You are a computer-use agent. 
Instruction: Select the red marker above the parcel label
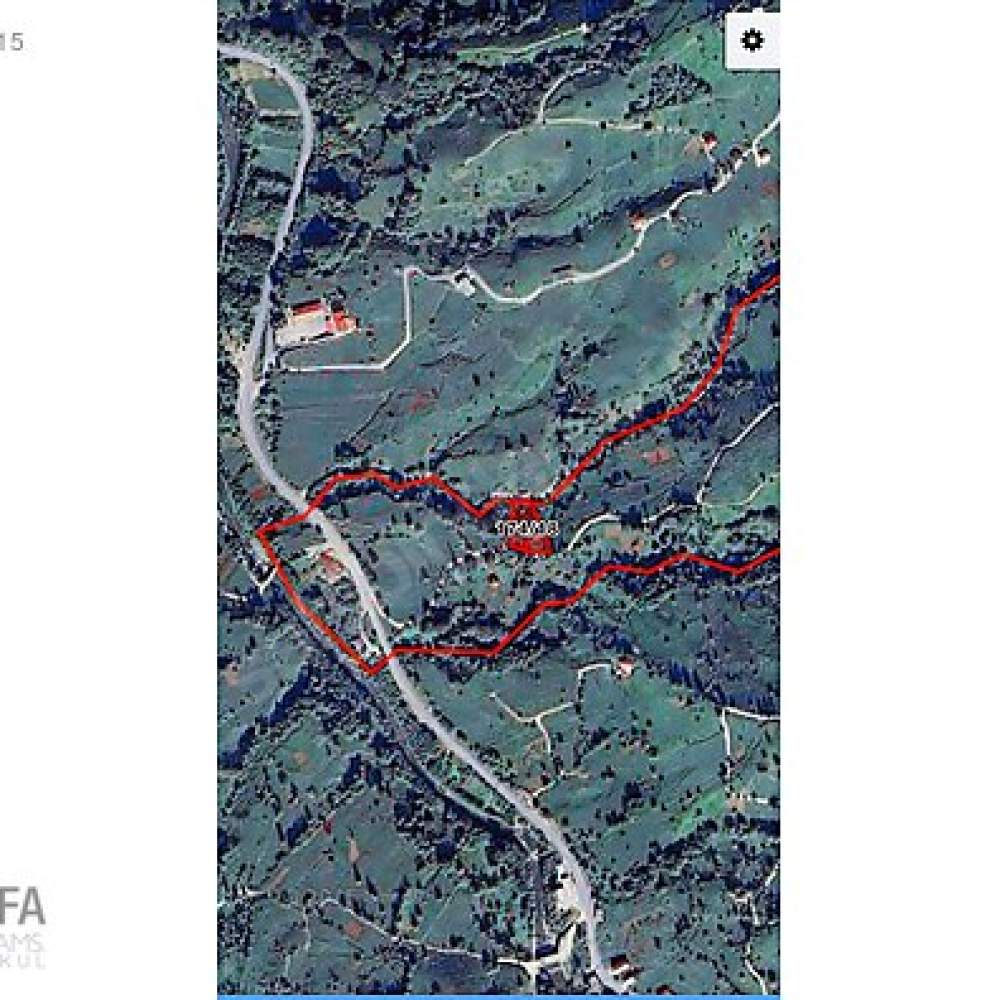click(x=524, y=508)
